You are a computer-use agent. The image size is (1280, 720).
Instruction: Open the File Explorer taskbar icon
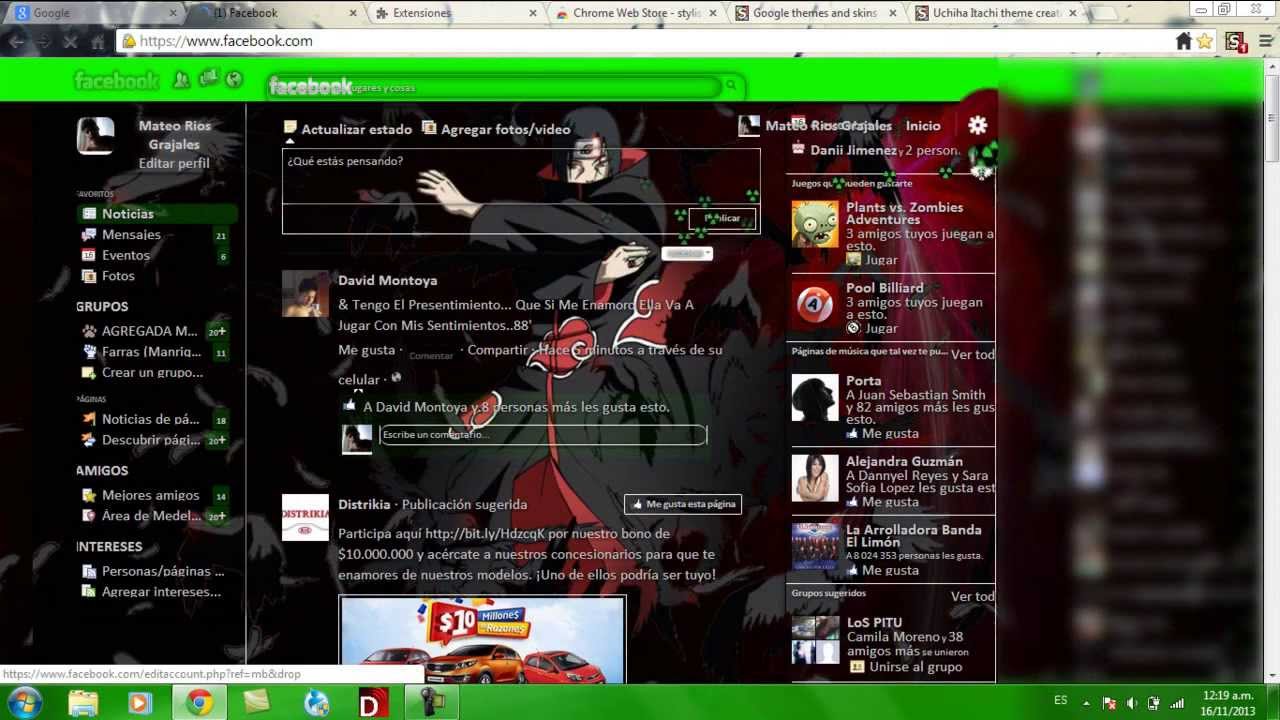83,703
